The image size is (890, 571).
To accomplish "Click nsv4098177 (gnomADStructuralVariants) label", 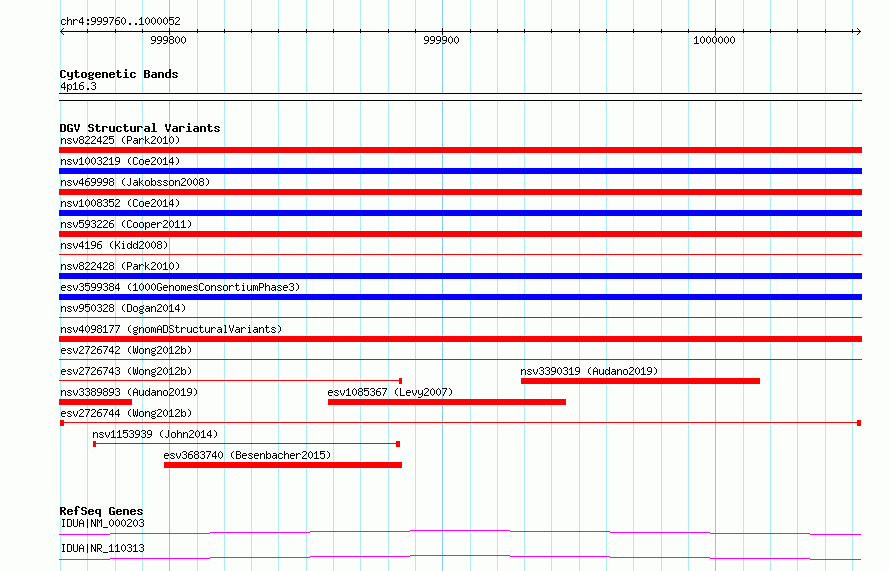I will tap(171, 329).
